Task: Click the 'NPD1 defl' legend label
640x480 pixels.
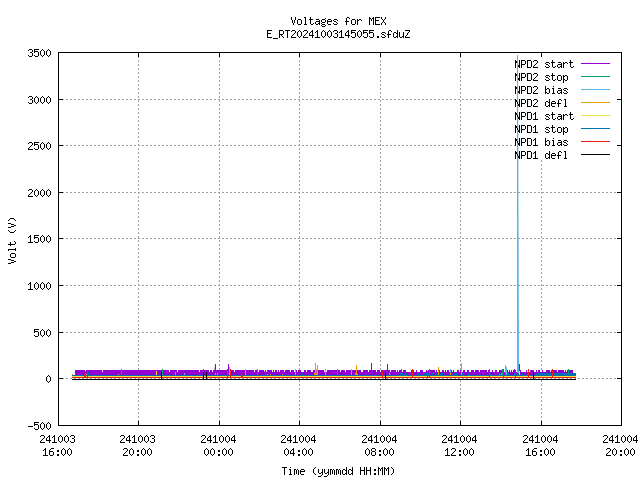Action: point(541,155)
